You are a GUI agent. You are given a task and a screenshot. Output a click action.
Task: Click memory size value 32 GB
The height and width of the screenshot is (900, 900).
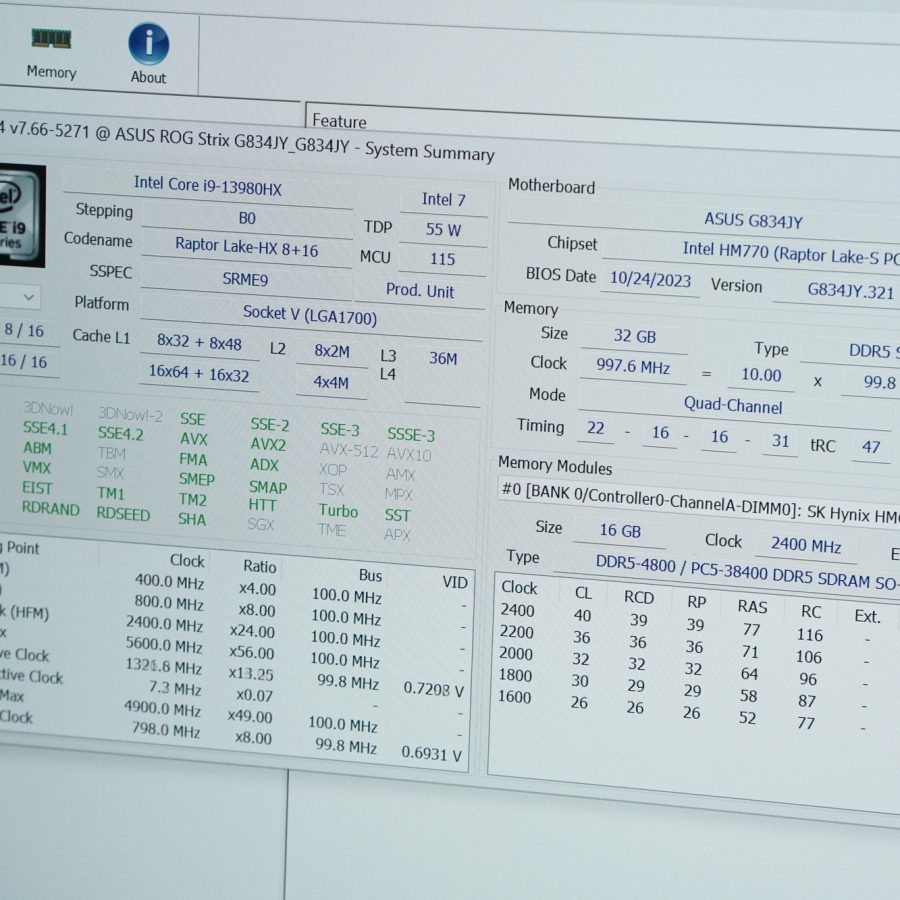pos(634,336)
